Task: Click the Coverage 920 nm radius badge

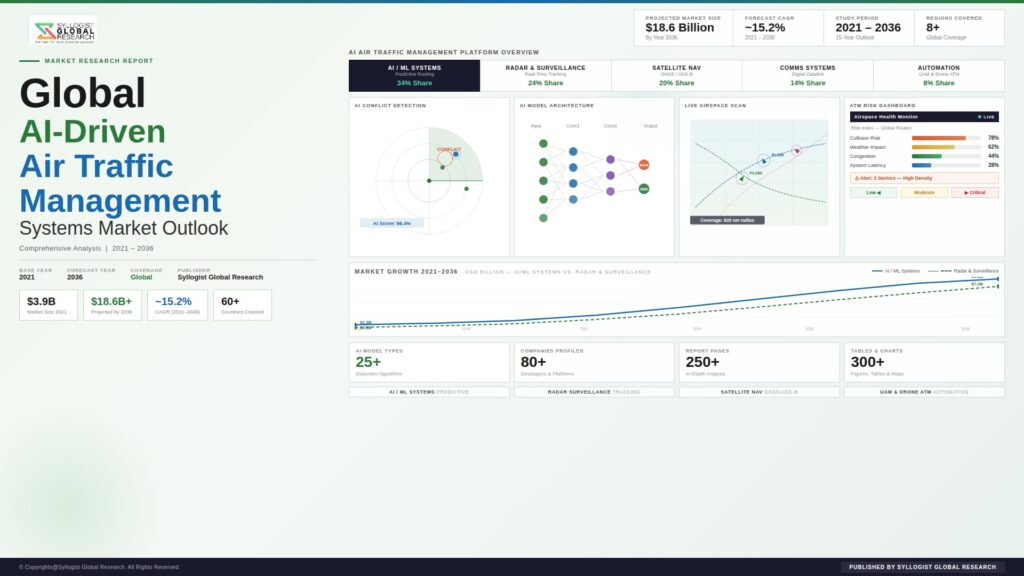Action: tap(727, 220)
